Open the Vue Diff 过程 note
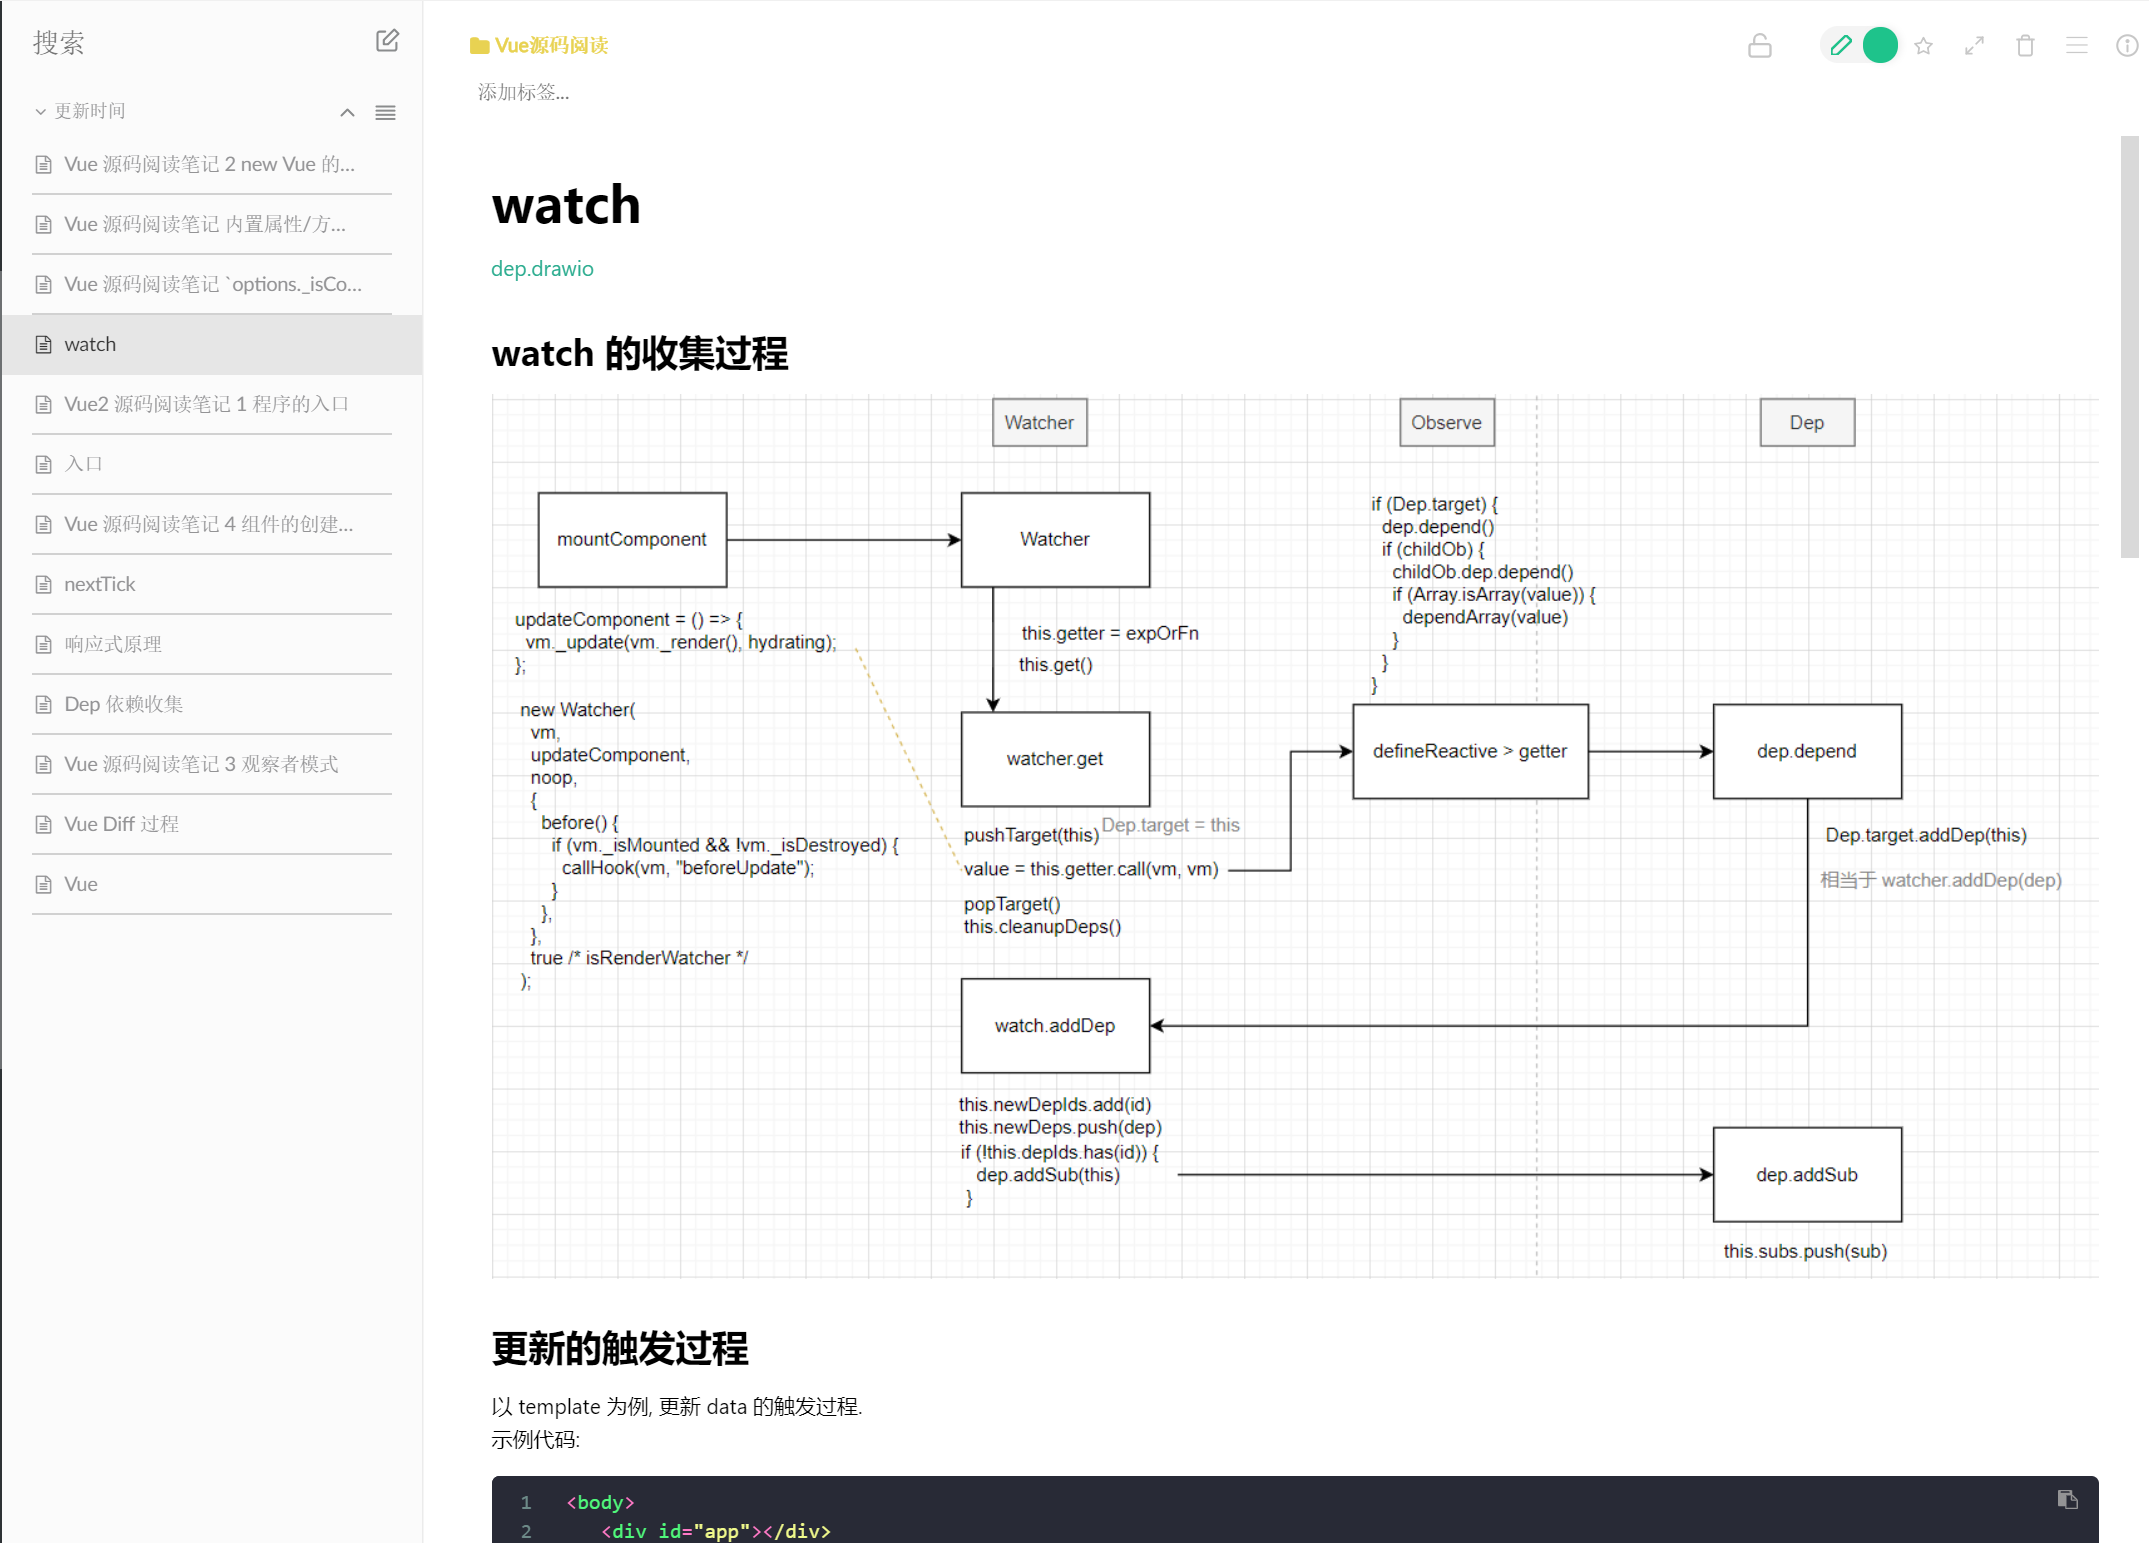2149x1543 pixels. [121, 824]
